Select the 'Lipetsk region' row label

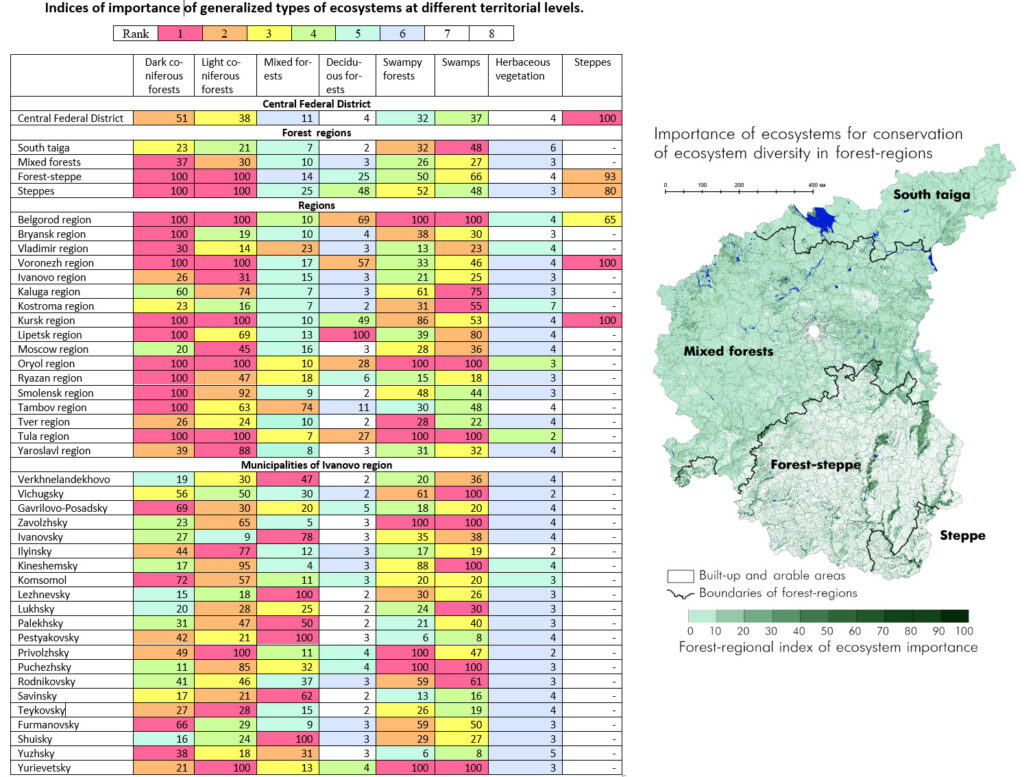pos(50,335)
